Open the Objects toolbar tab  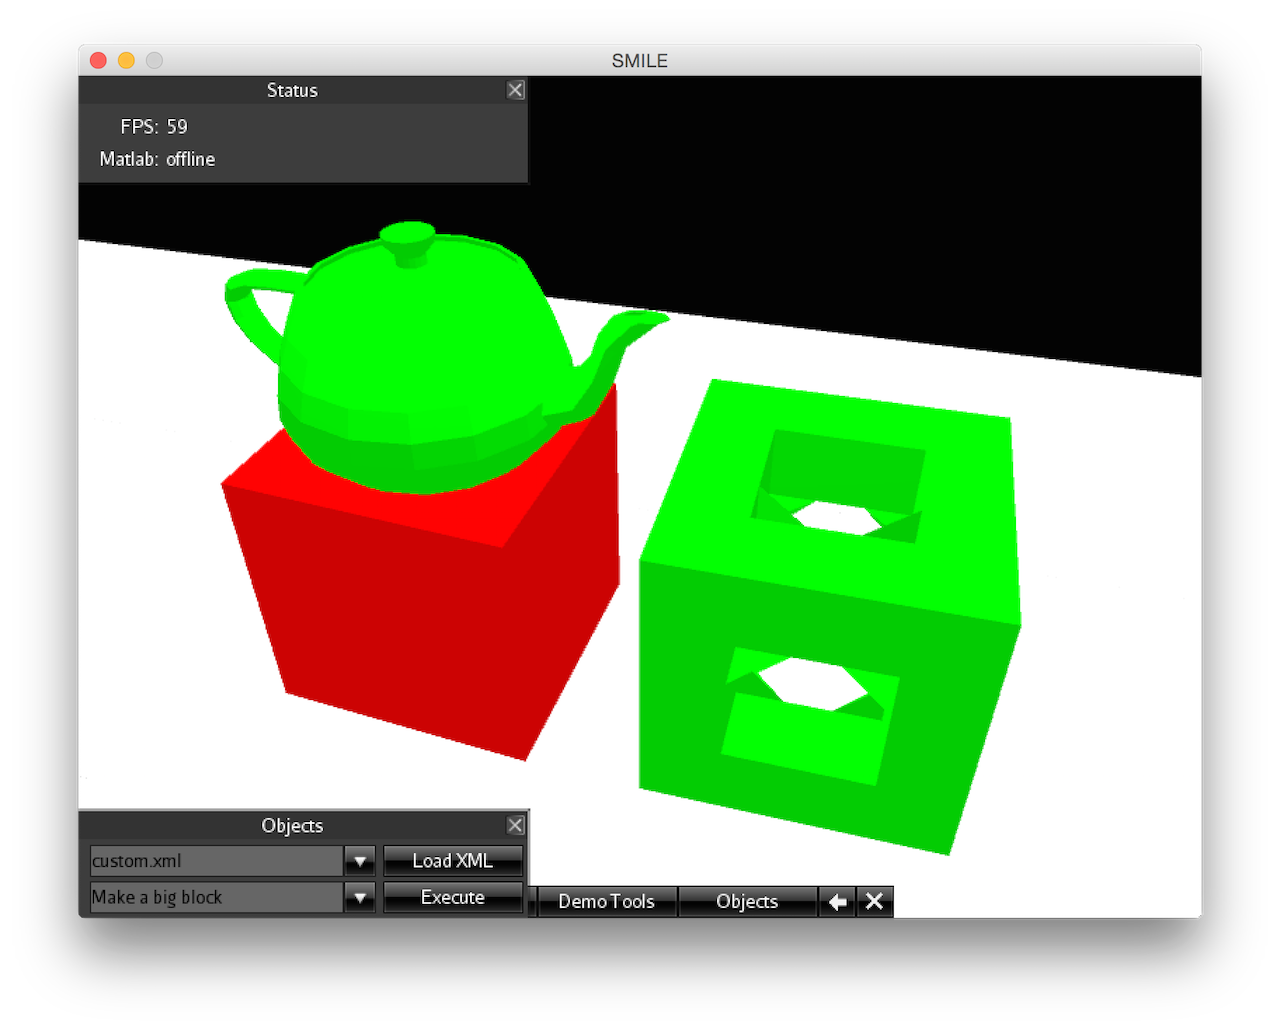click(747, 901)
